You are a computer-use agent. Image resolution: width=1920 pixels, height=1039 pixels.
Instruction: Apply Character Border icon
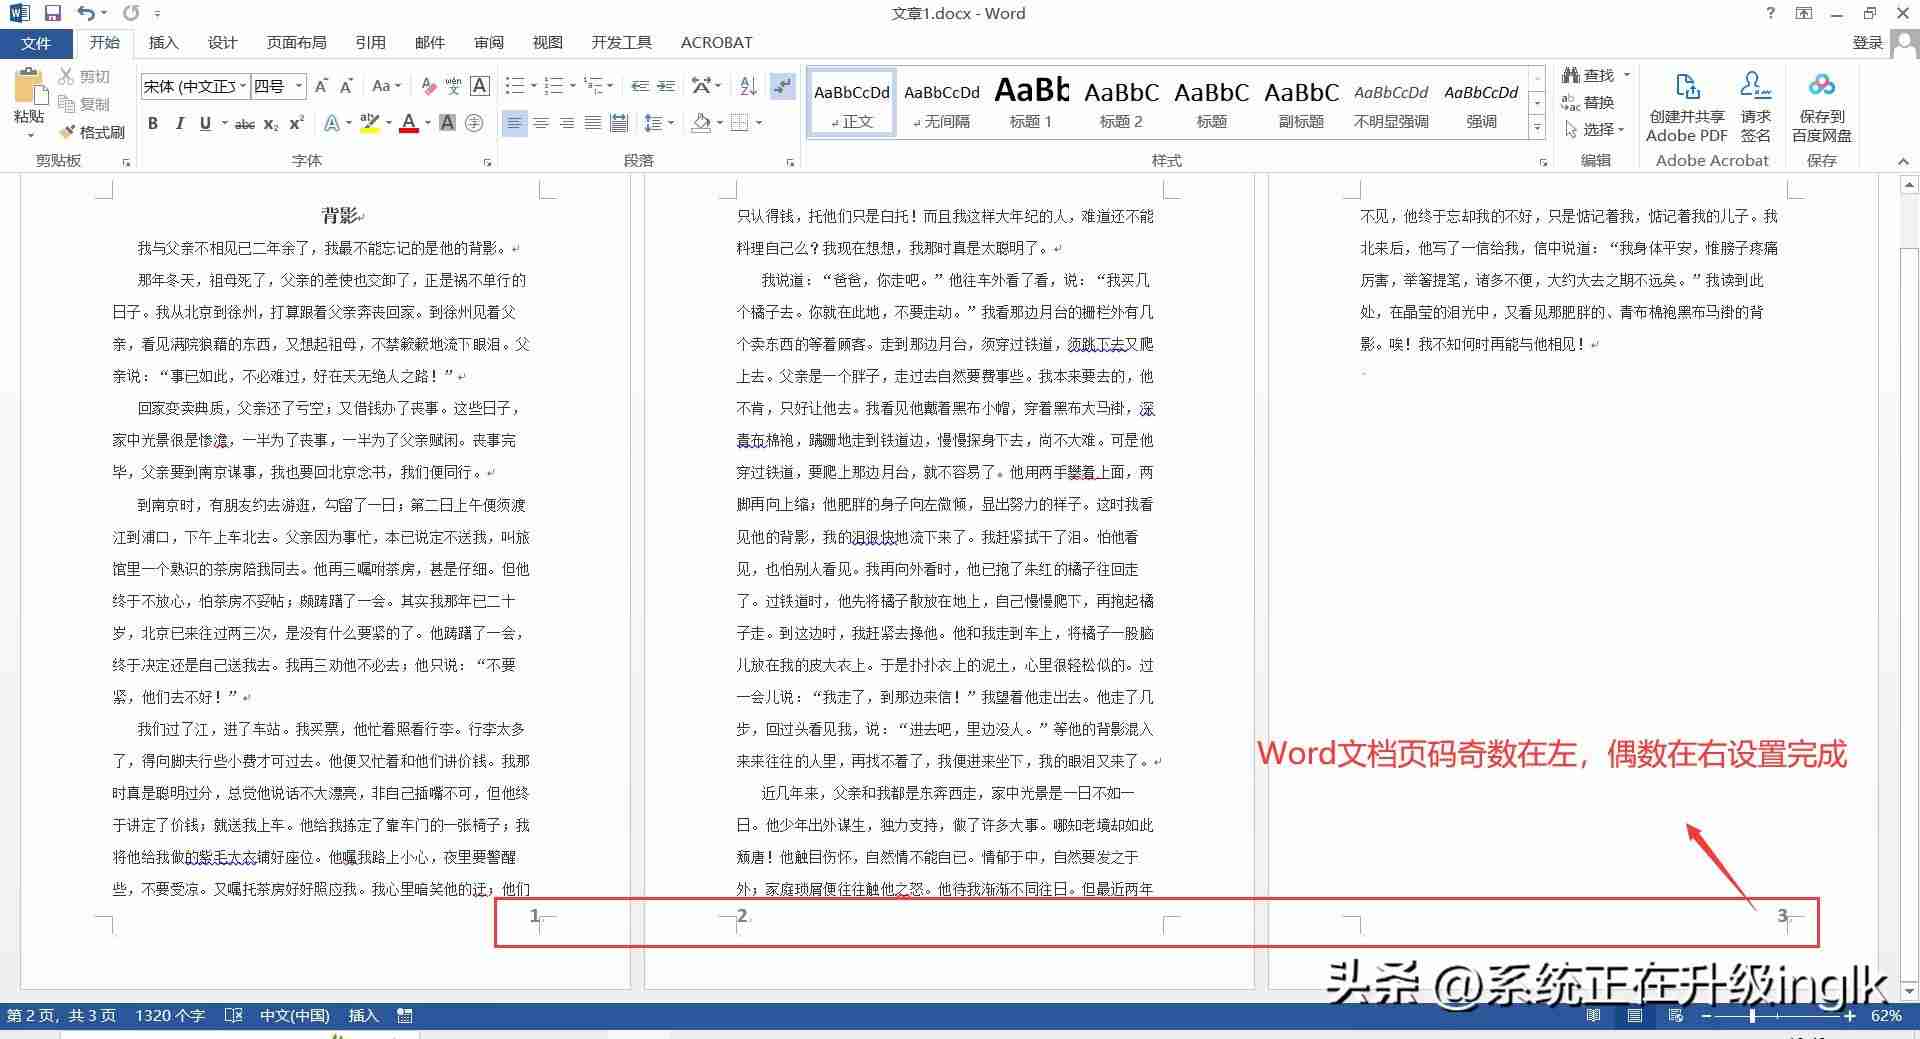pos(480,86)
